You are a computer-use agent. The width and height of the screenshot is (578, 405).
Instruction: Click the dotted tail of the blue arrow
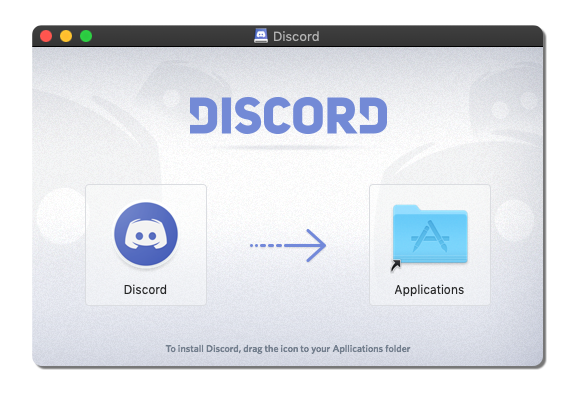pyautogui.click(x=266, y=245)
